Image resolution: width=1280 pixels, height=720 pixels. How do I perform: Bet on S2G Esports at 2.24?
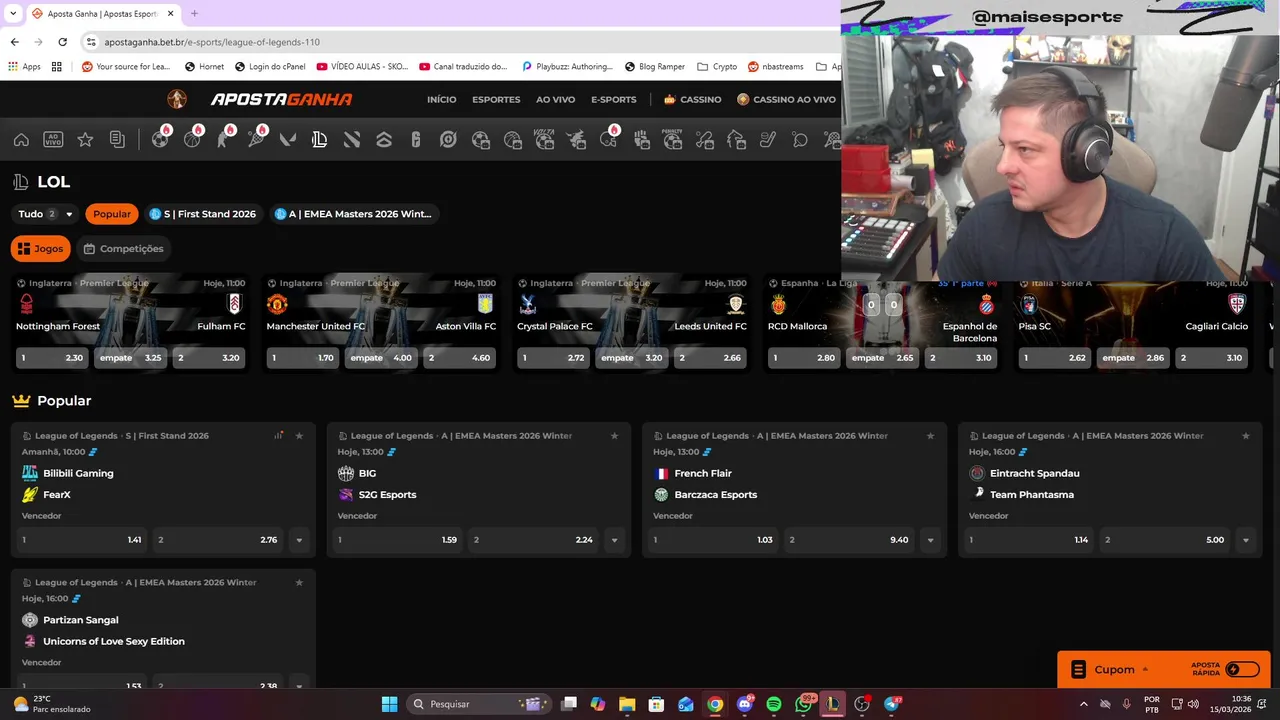532,540
